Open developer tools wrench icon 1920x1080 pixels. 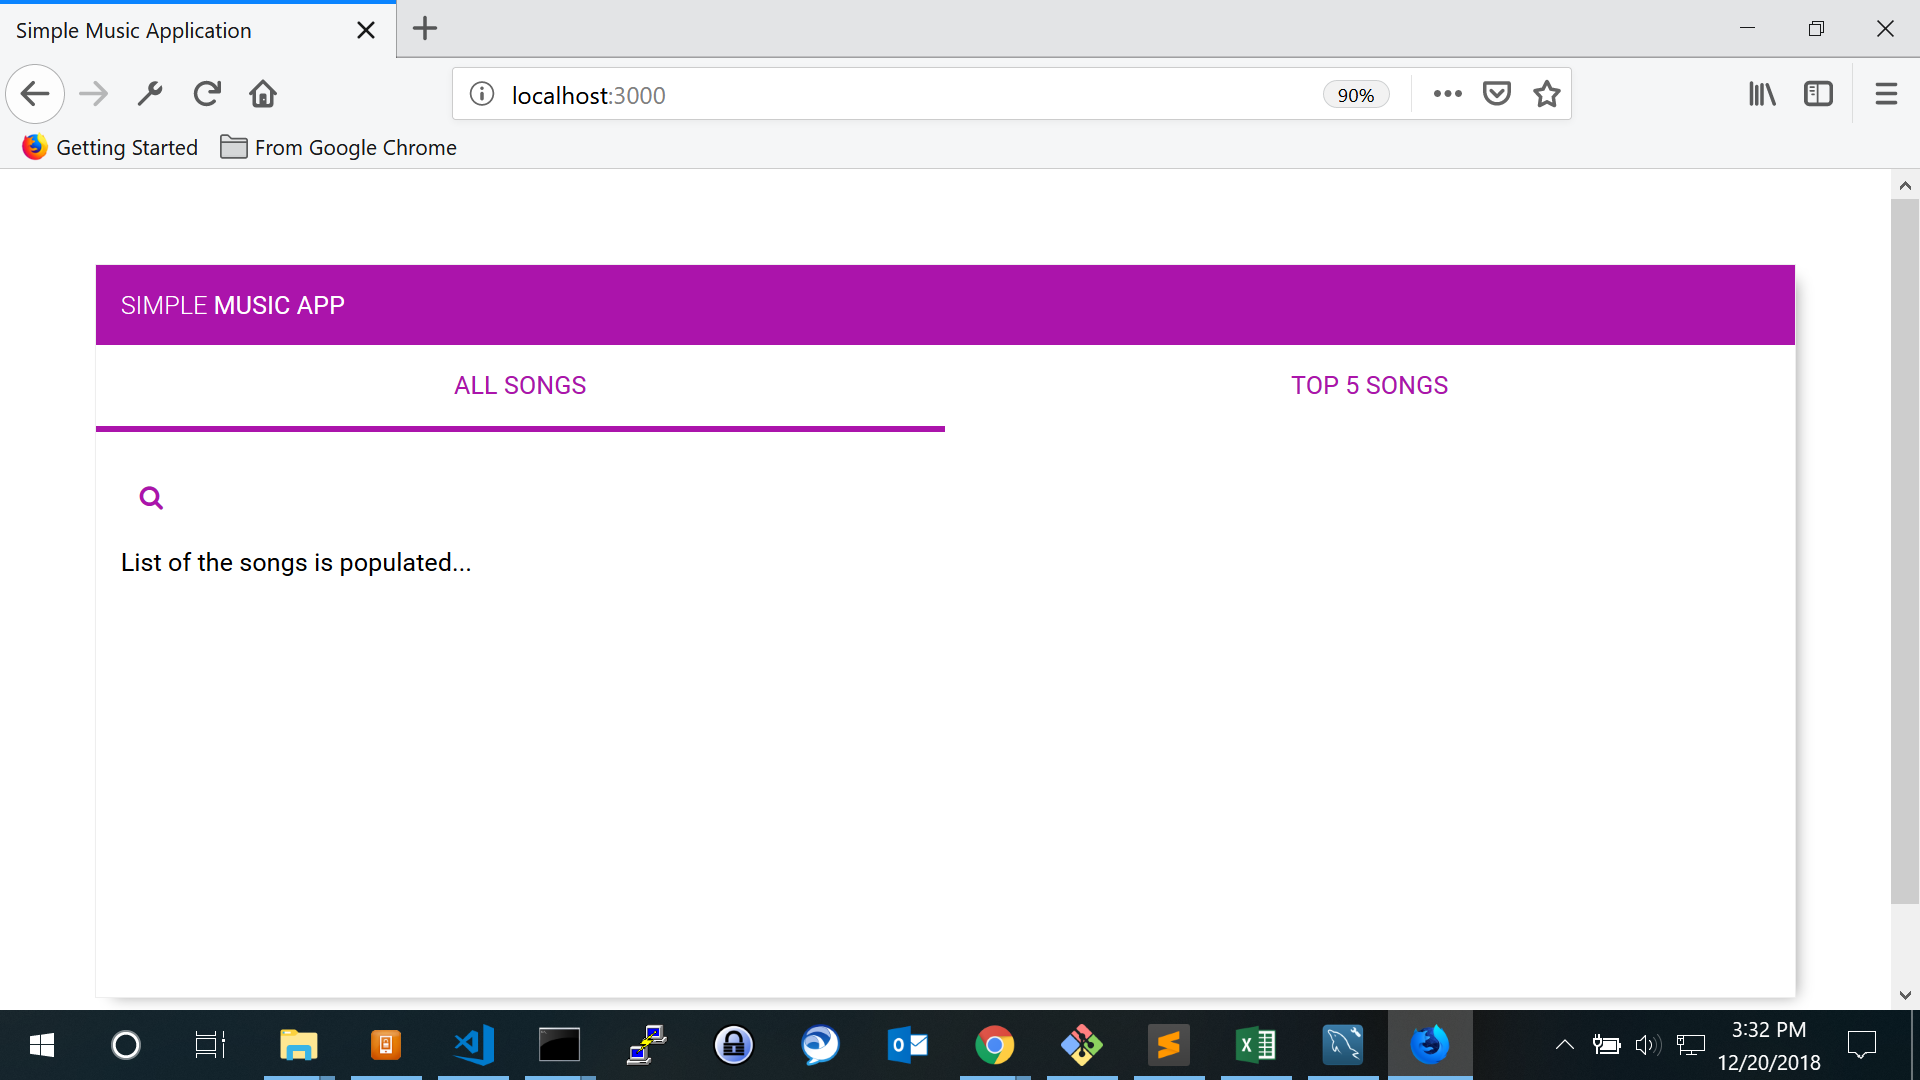150,94
